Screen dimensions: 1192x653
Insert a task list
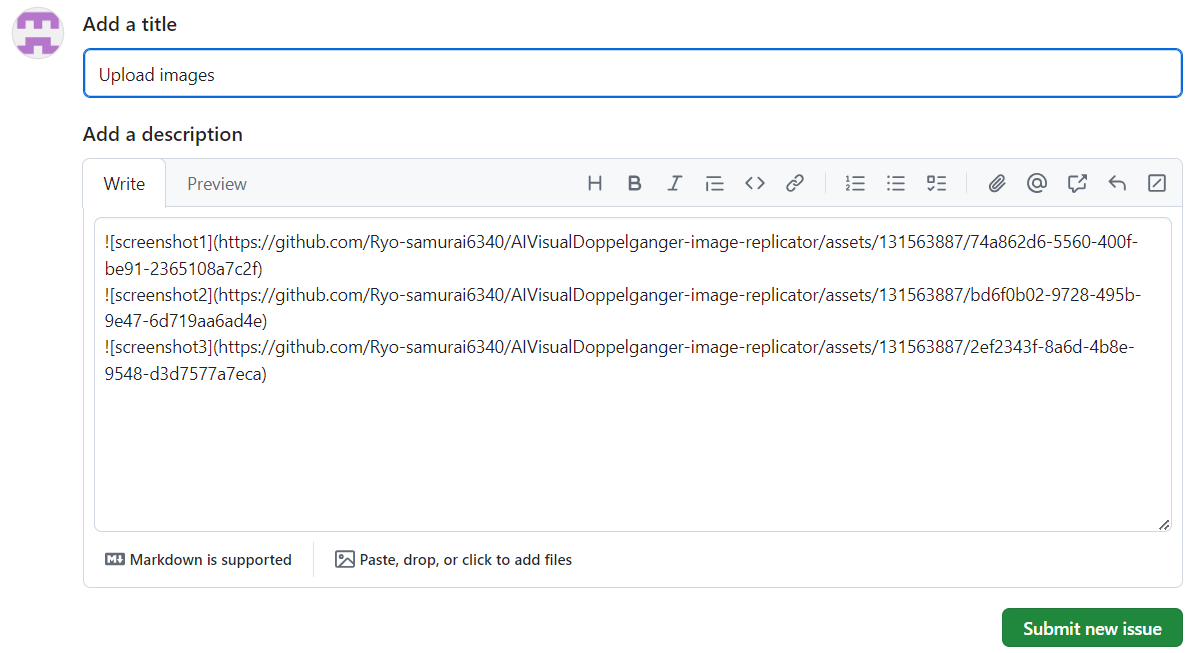(x=936, y=183)
